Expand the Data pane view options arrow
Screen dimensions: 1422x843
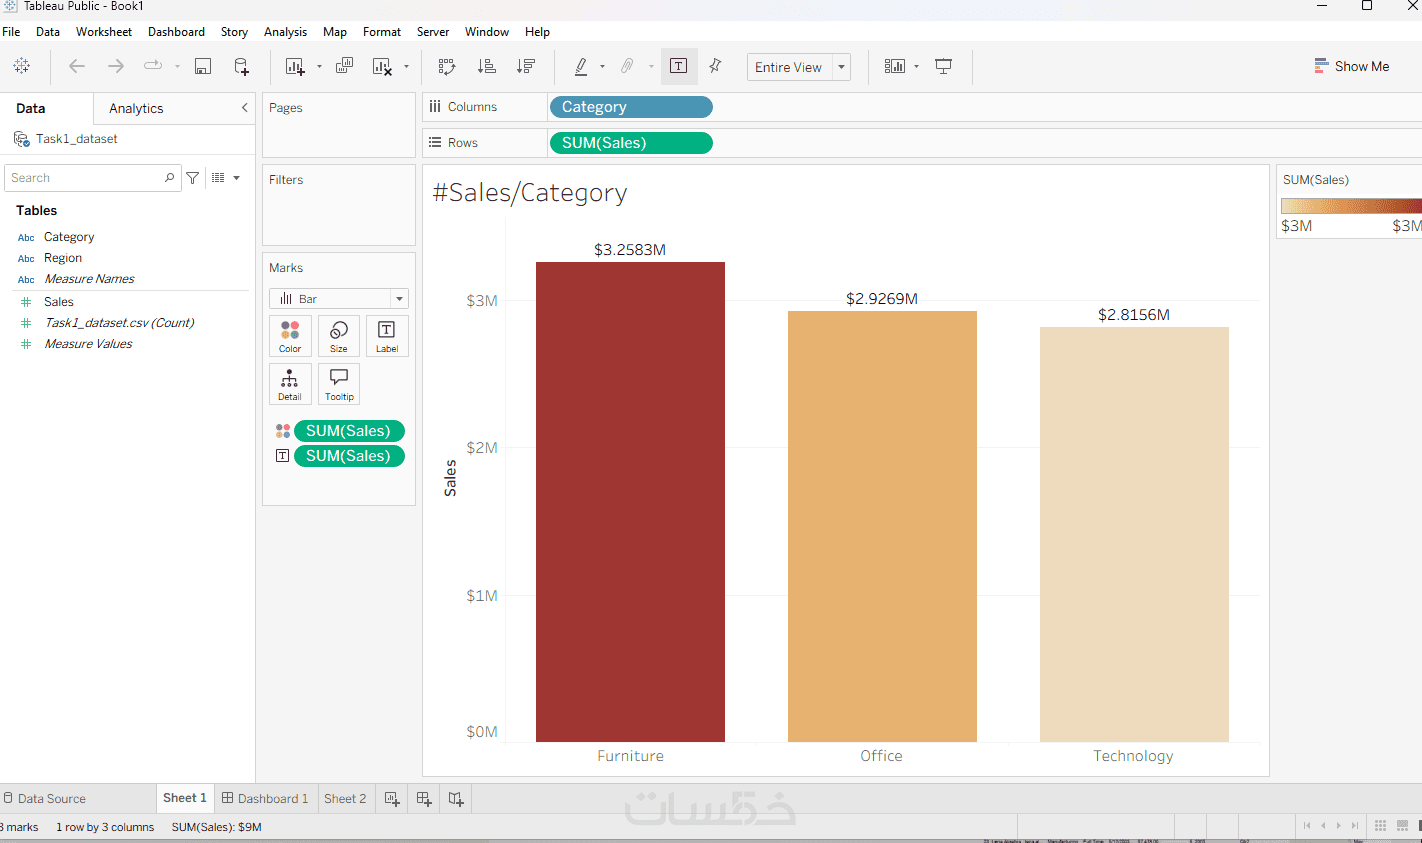coord(237,178)
